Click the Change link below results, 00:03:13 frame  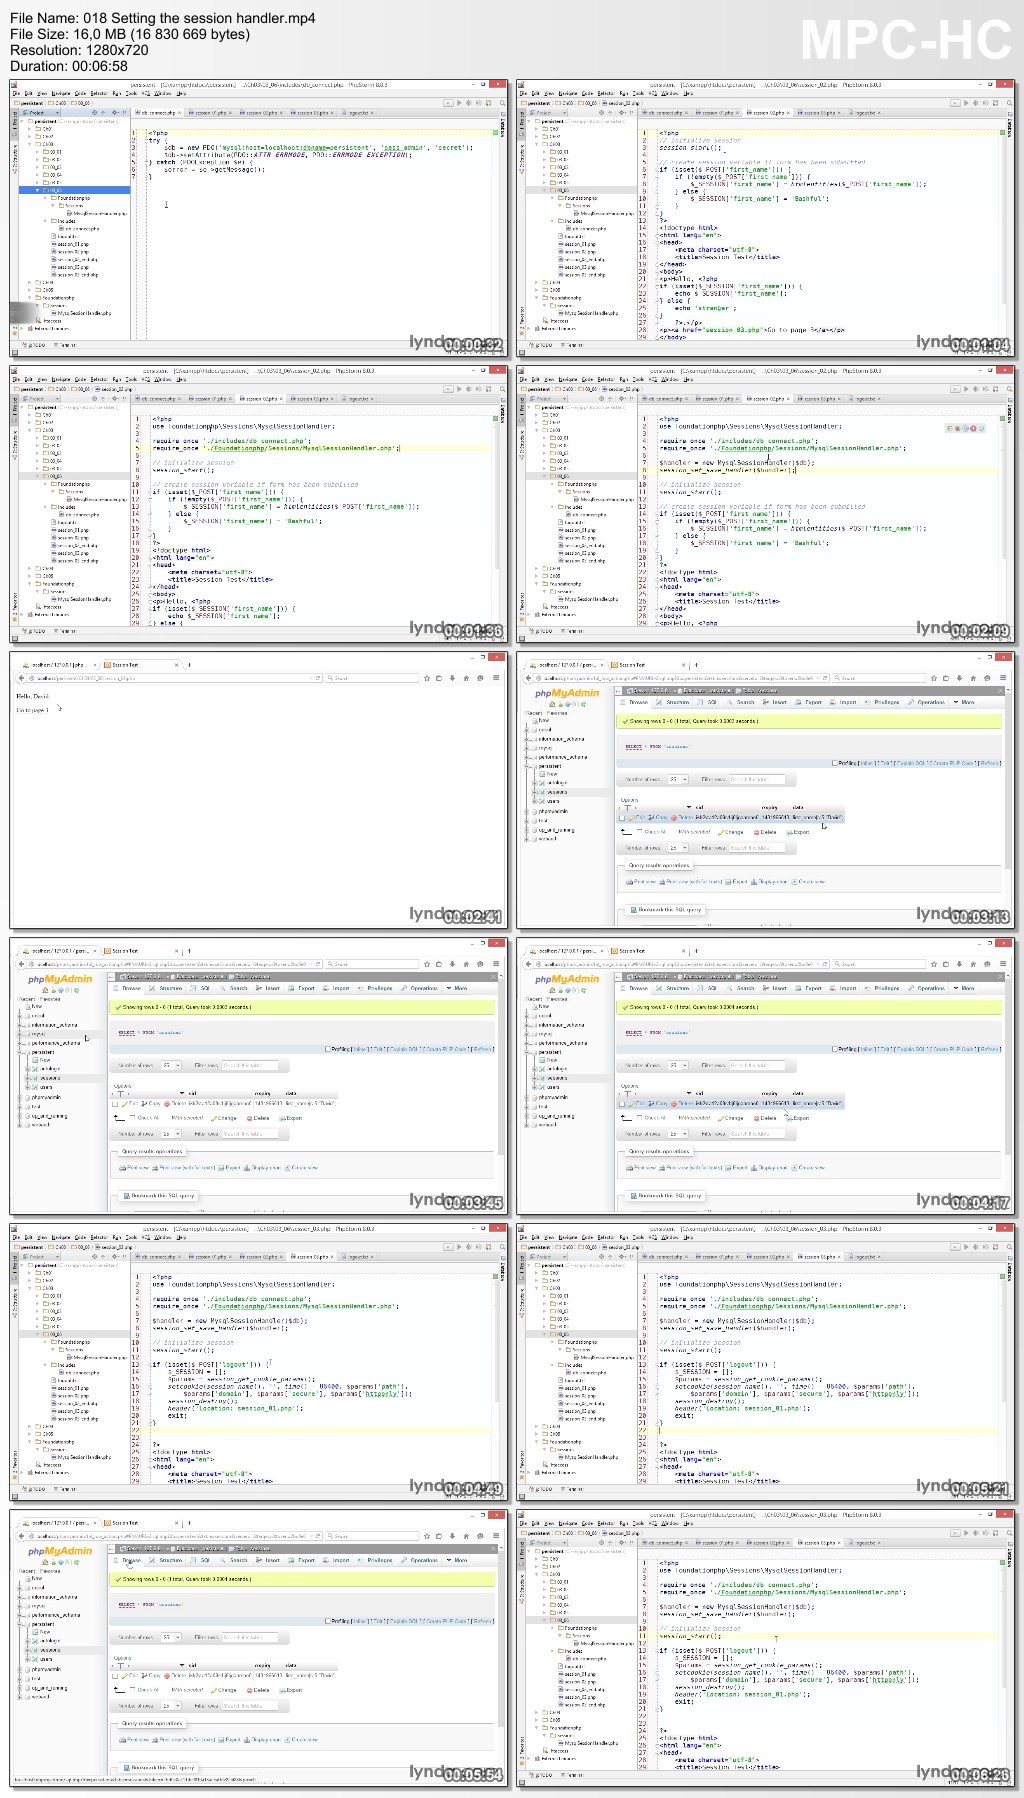point(731,832)
